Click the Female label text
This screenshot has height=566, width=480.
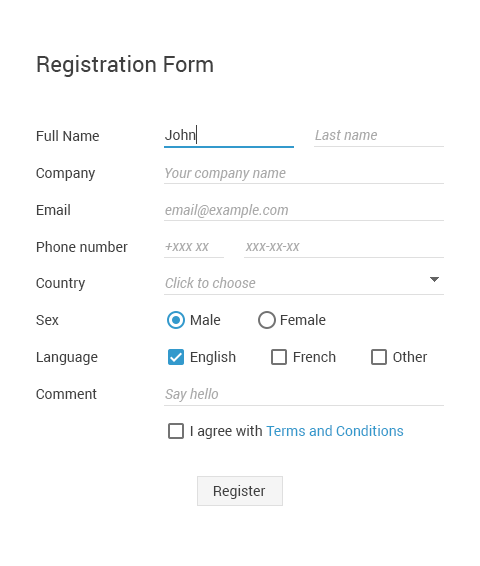pos(303,320)
